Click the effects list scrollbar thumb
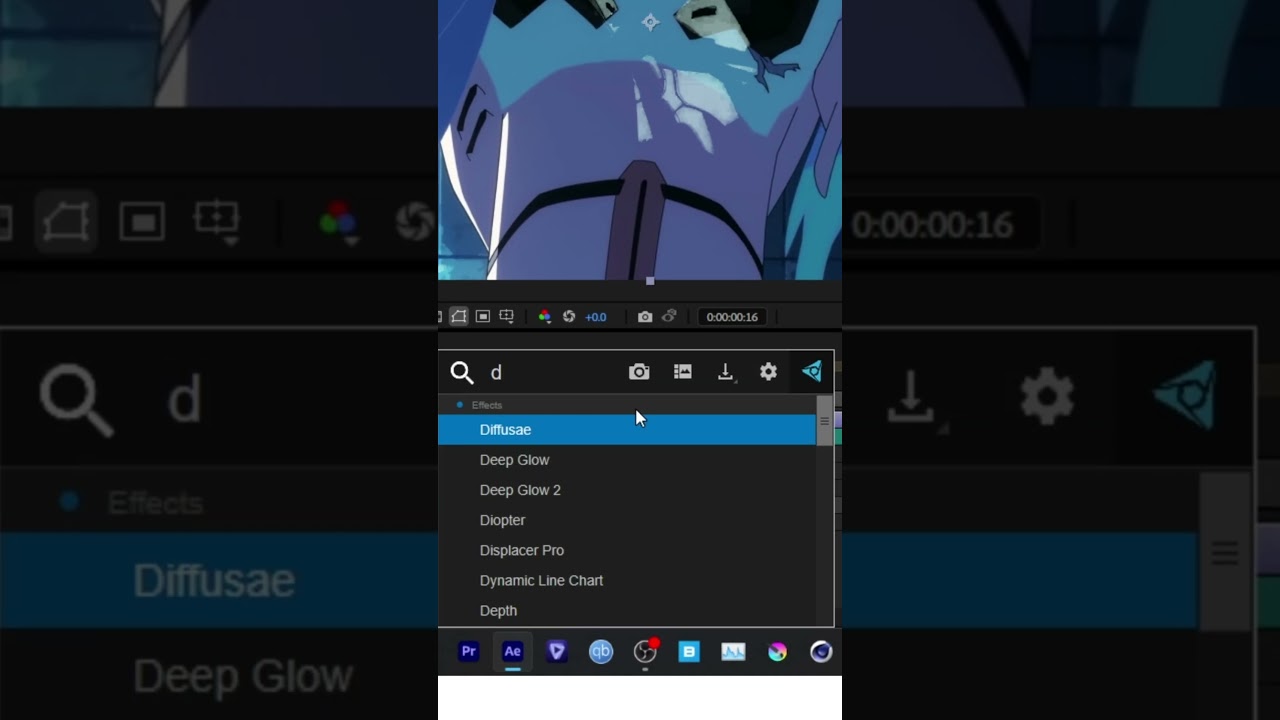1280x720 pixels. [x=825, y=421]
